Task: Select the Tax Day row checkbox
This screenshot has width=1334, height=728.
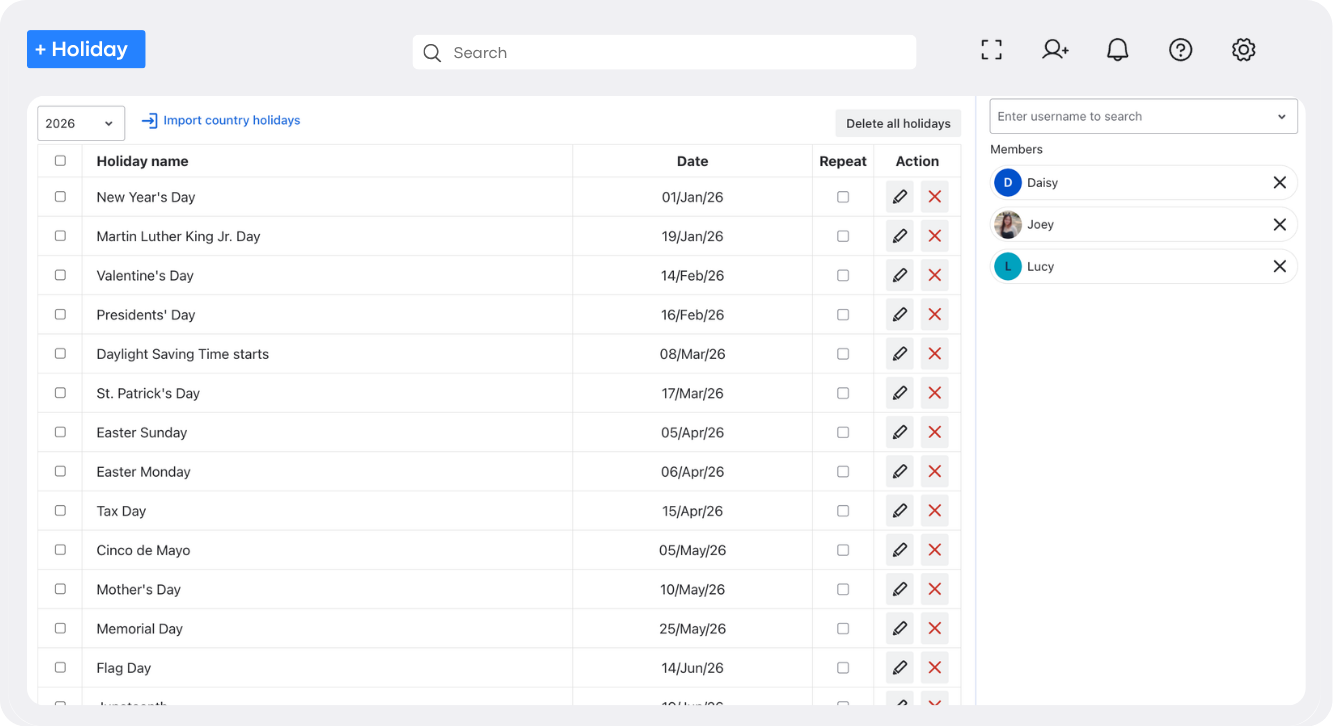Action: (60, 511)
